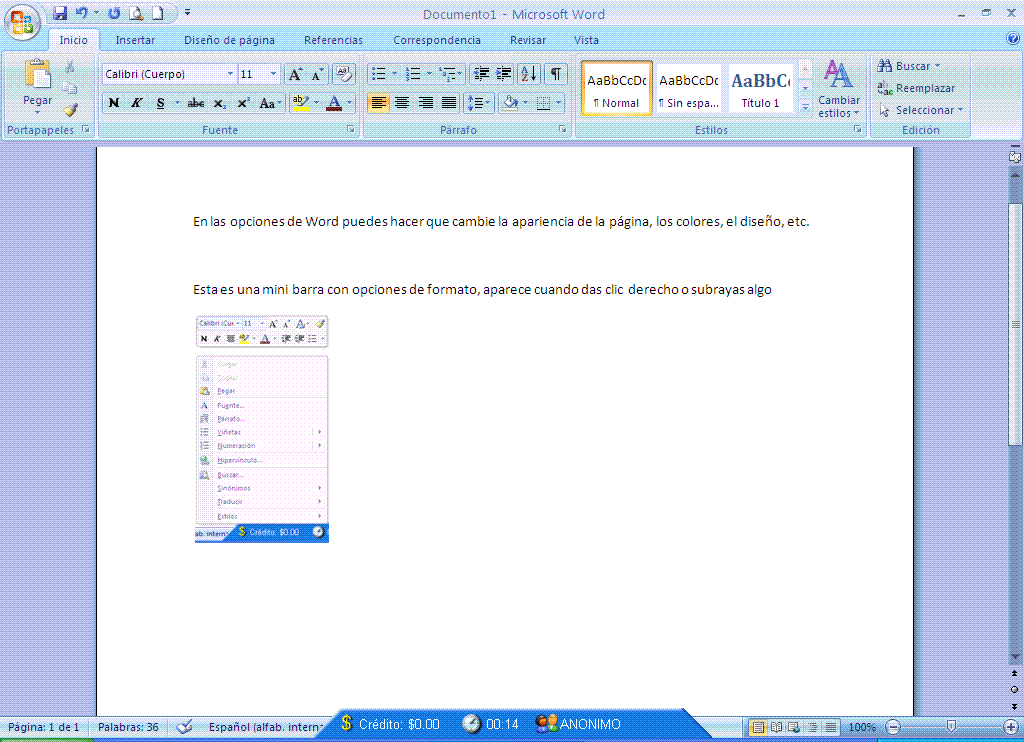Increase font size with grow font
The width and height of the screenshot is (1024, 742).
click(295, 74)
